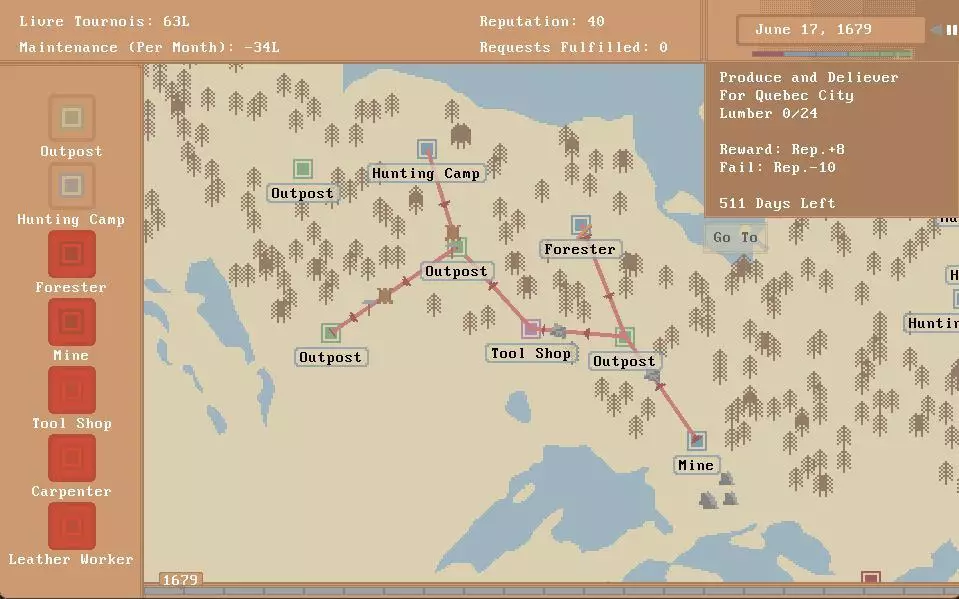This screenshot has width=959, height=599.
Task: Click the June 17, 1679 date display
Action: (813, 30)
